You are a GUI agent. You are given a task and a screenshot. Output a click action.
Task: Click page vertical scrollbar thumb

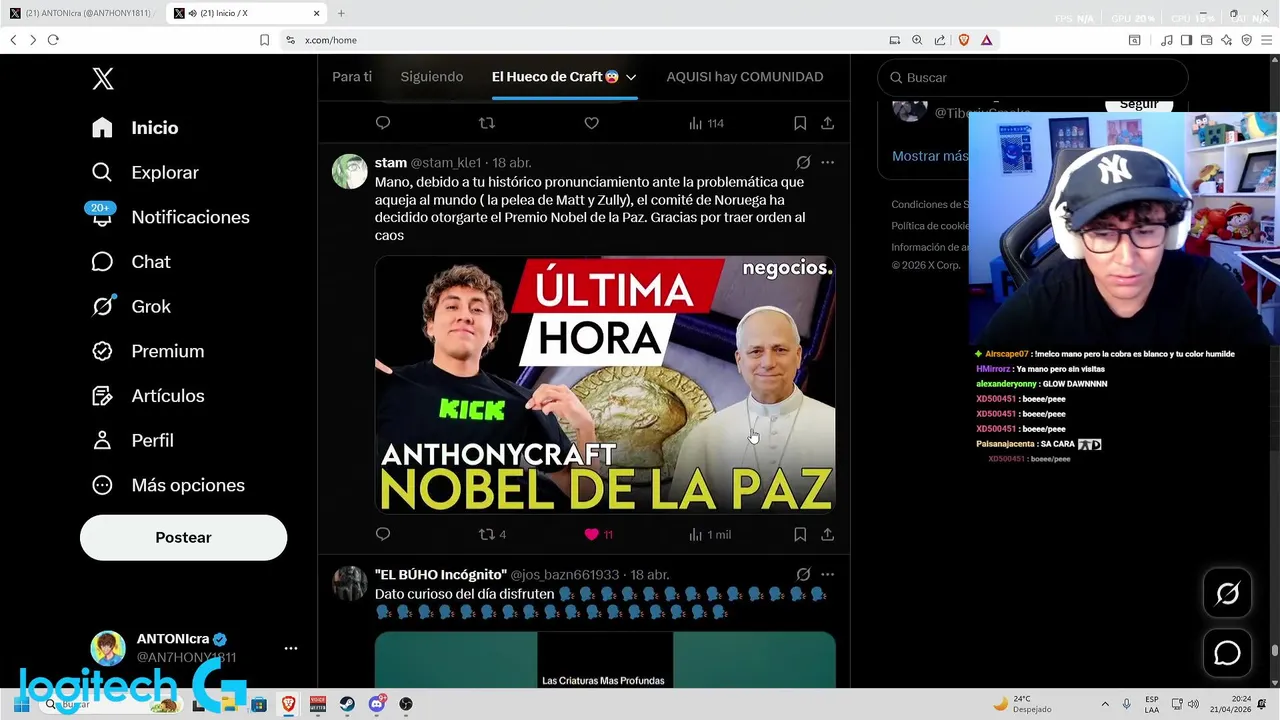[1274, 651]
